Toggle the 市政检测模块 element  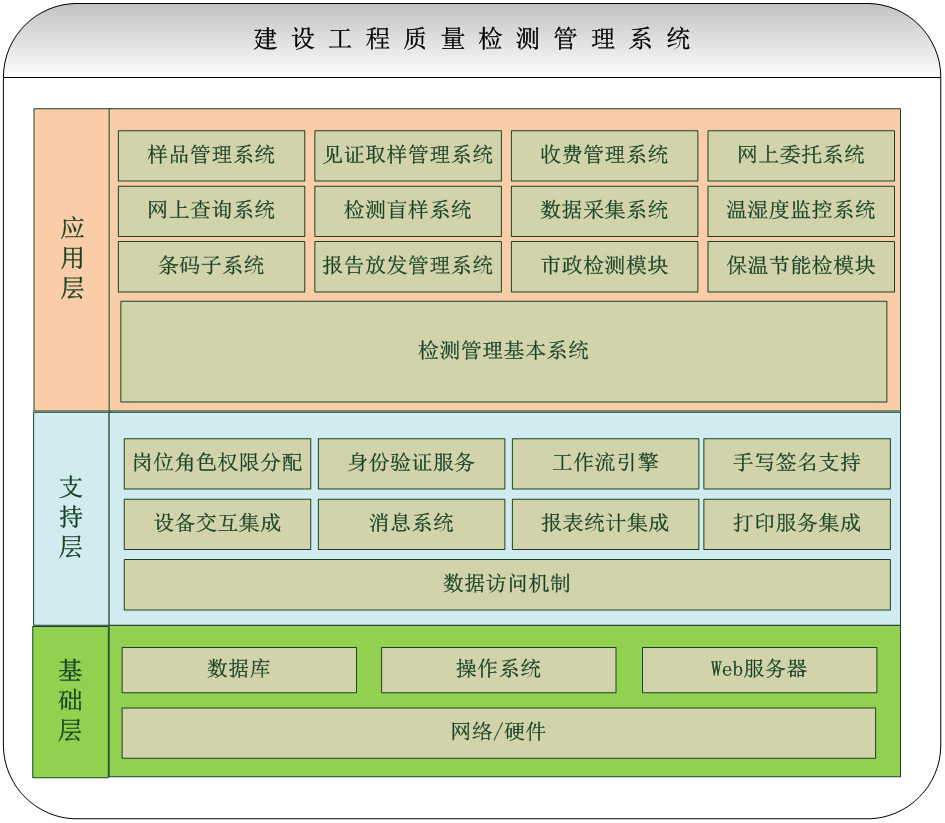(605, 267)
